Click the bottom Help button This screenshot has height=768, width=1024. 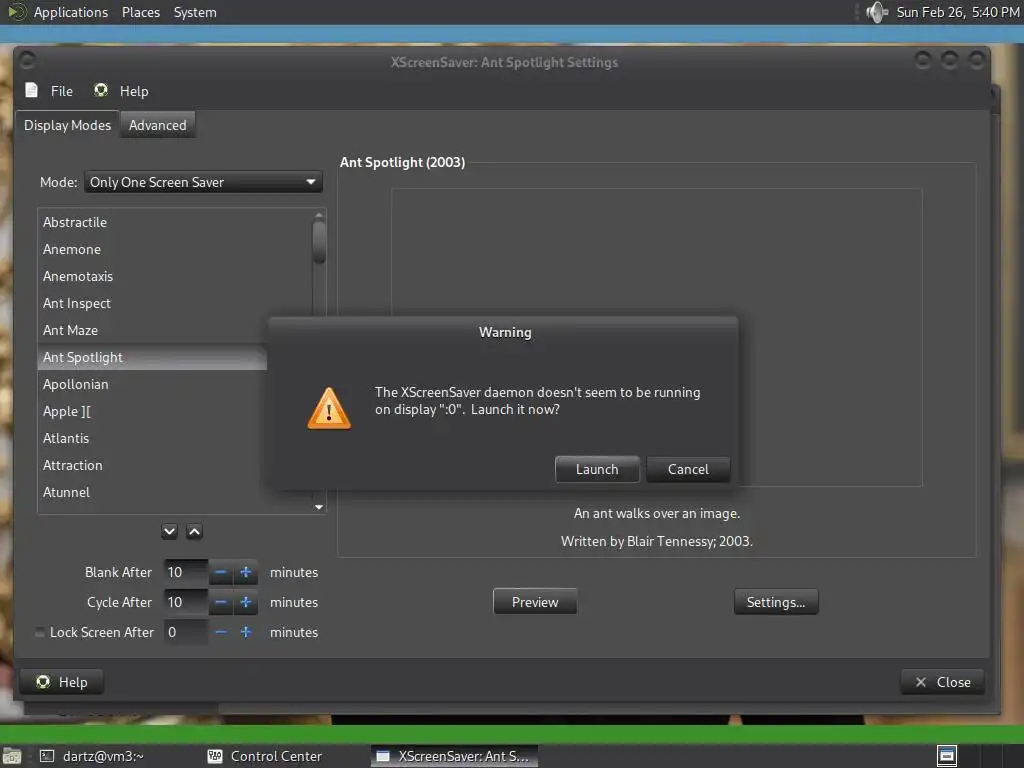[x=61, y=682]
